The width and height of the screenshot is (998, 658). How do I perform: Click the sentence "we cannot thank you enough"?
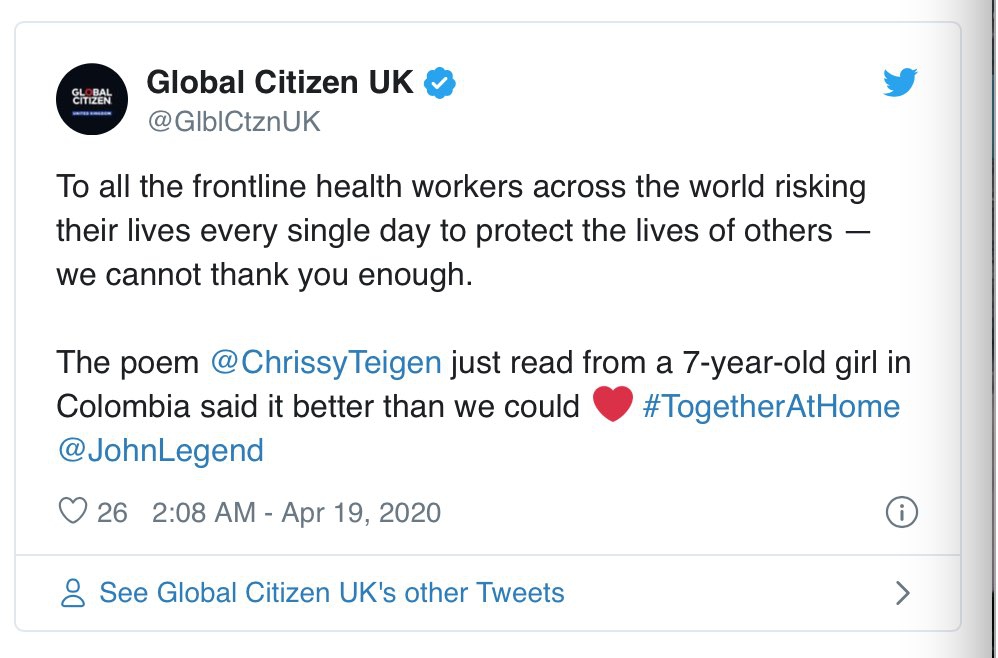pos(260,275)
